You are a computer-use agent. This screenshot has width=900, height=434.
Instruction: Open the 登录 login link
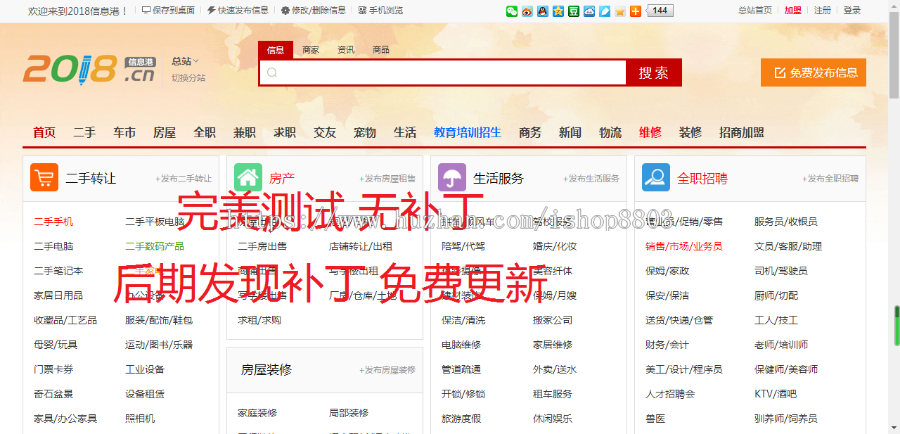point(852,10)
